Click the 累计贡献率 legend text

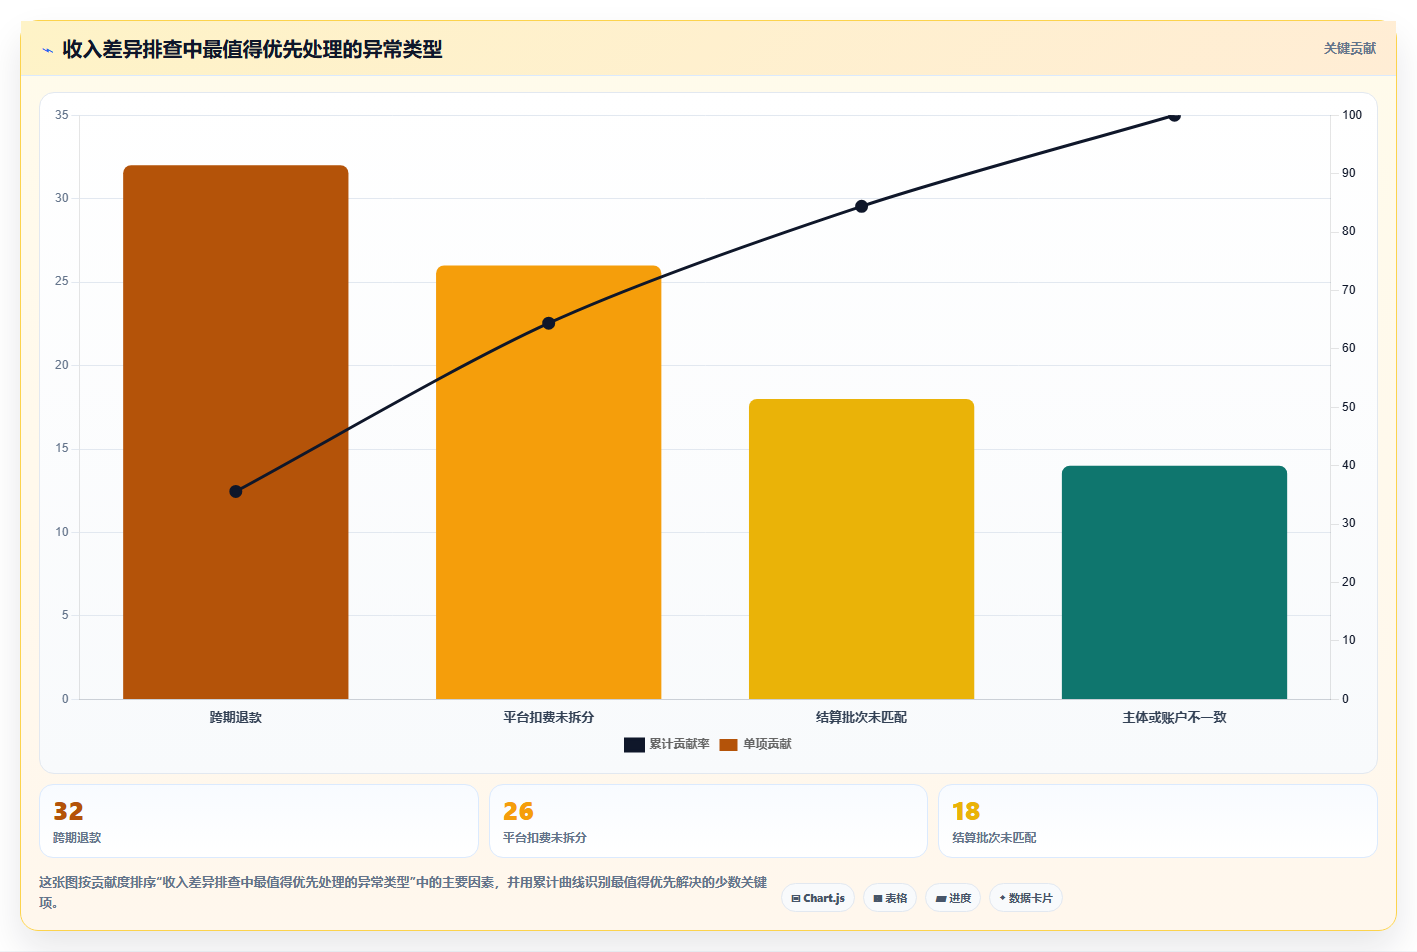[x=679, y=744]
